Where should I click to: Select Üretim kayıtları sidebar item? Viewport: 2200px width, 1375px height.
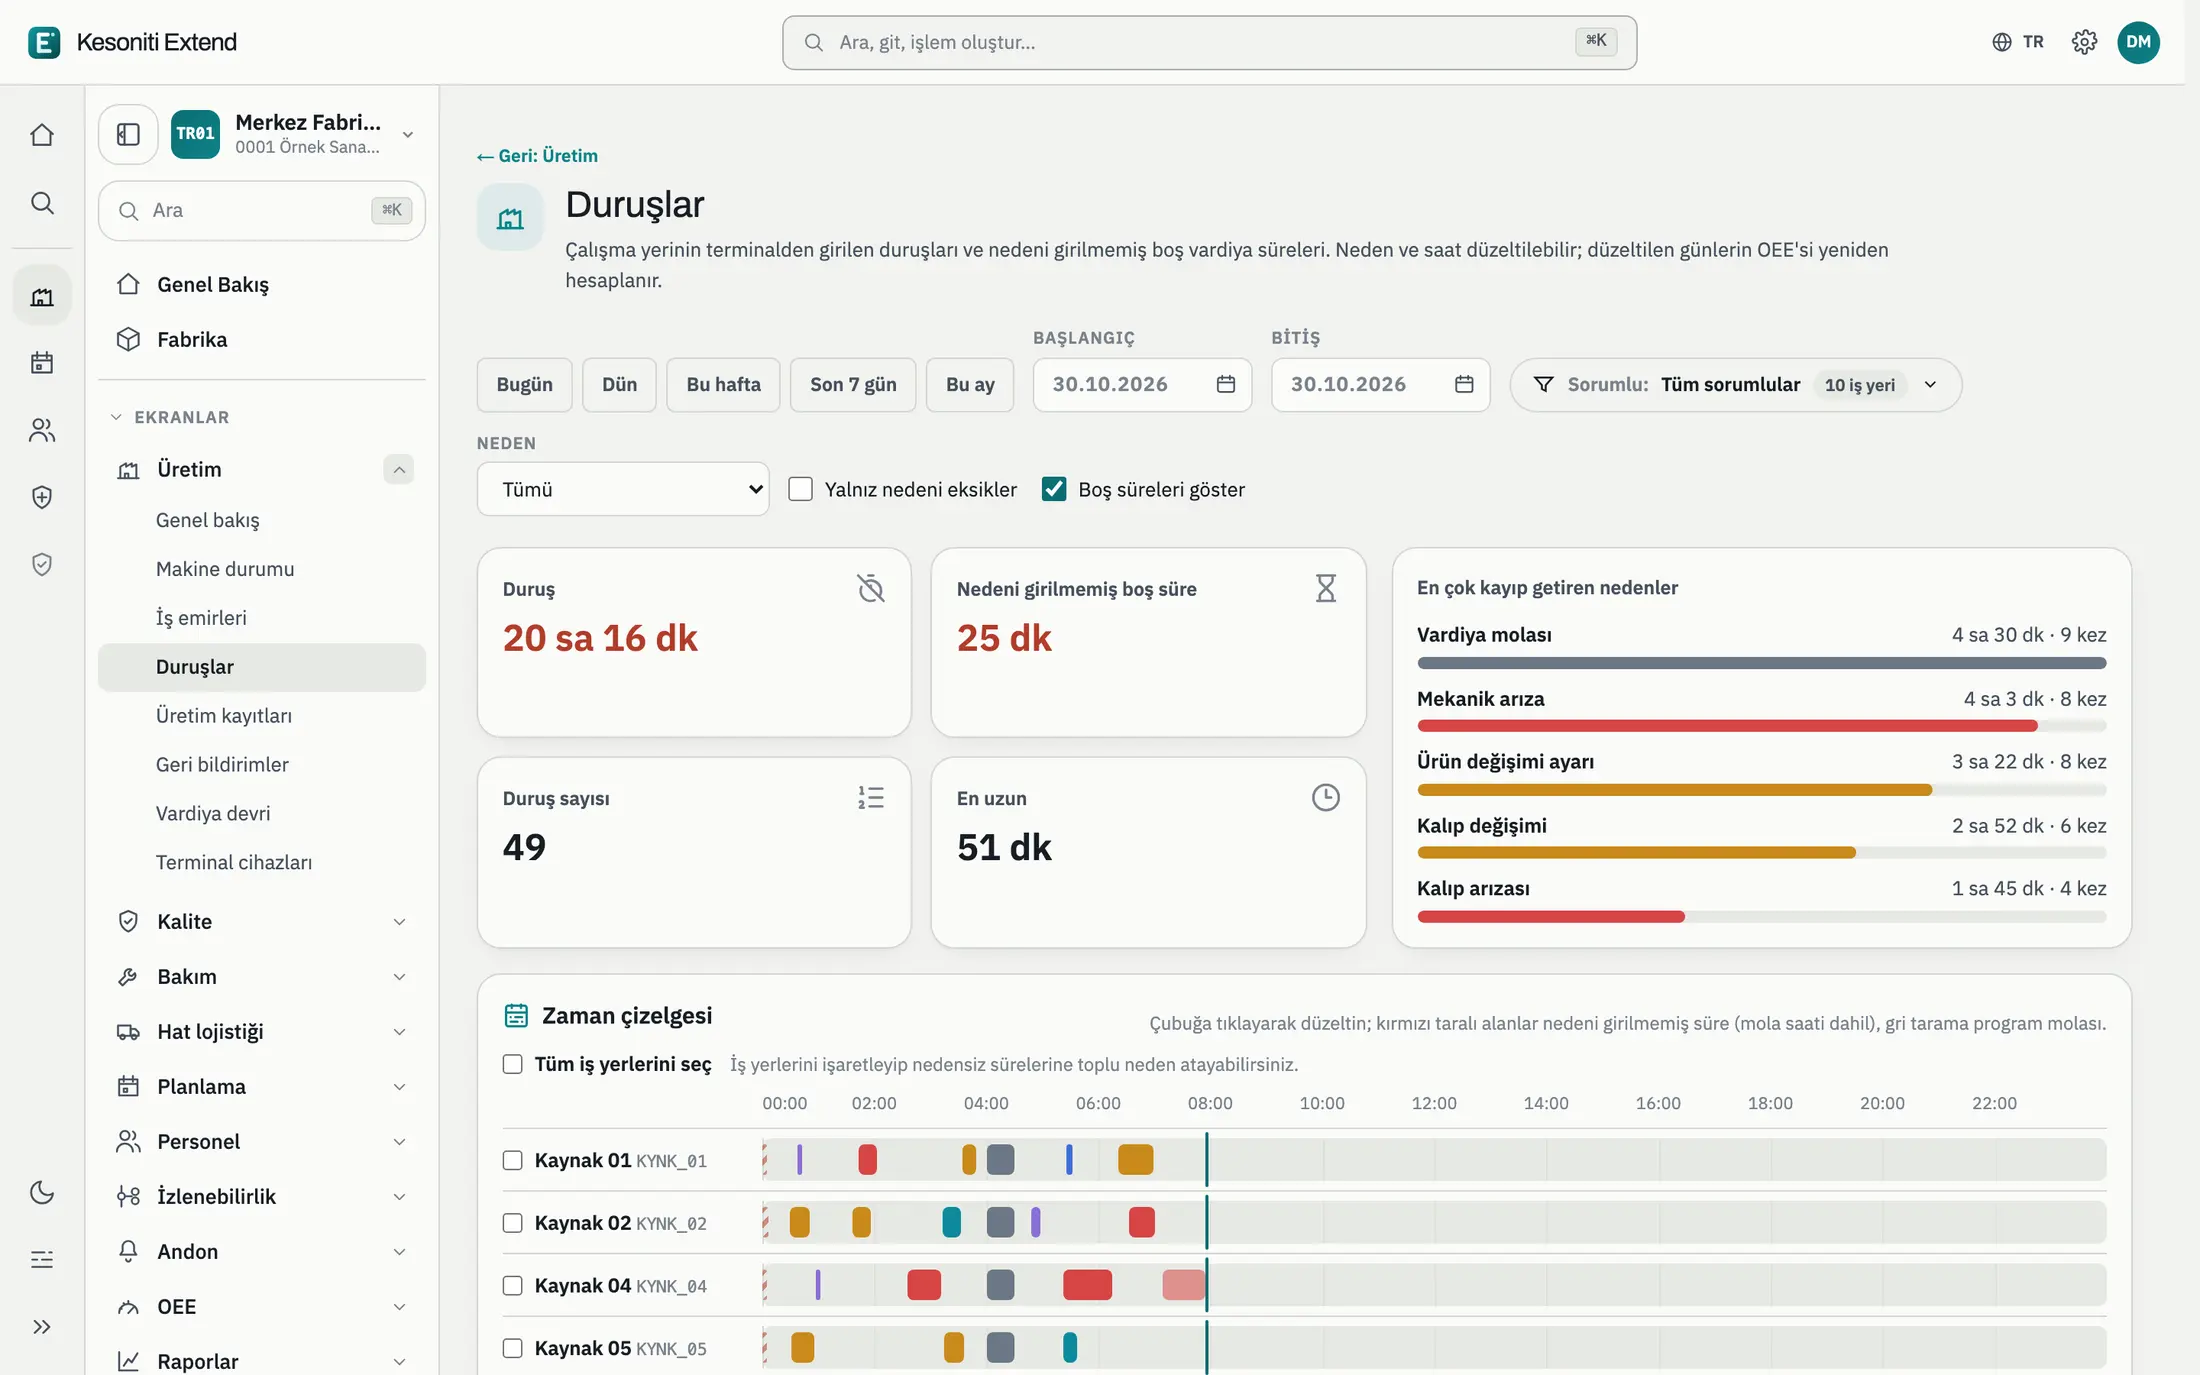224,715
